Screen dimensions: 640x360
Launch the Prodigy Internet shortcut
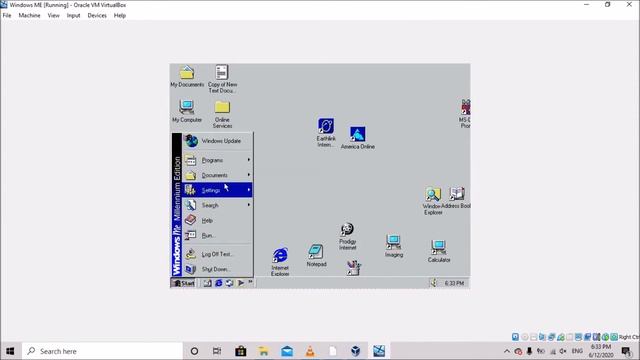(347, 236)
